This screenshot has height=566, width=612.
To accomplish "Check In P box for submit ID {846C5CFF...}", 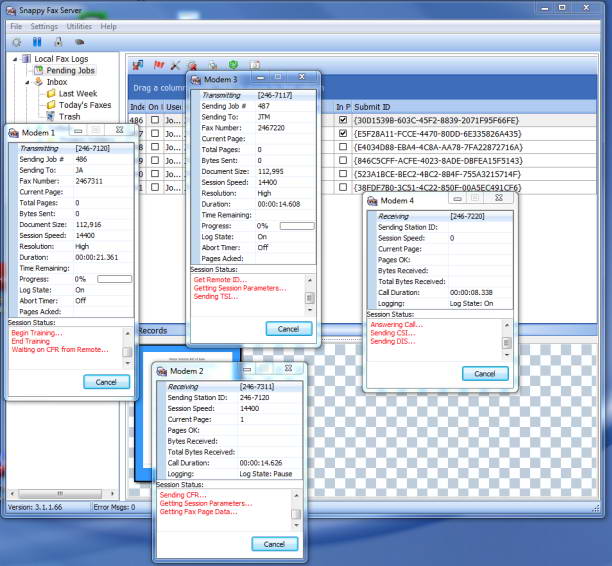I will pos(343,160).
